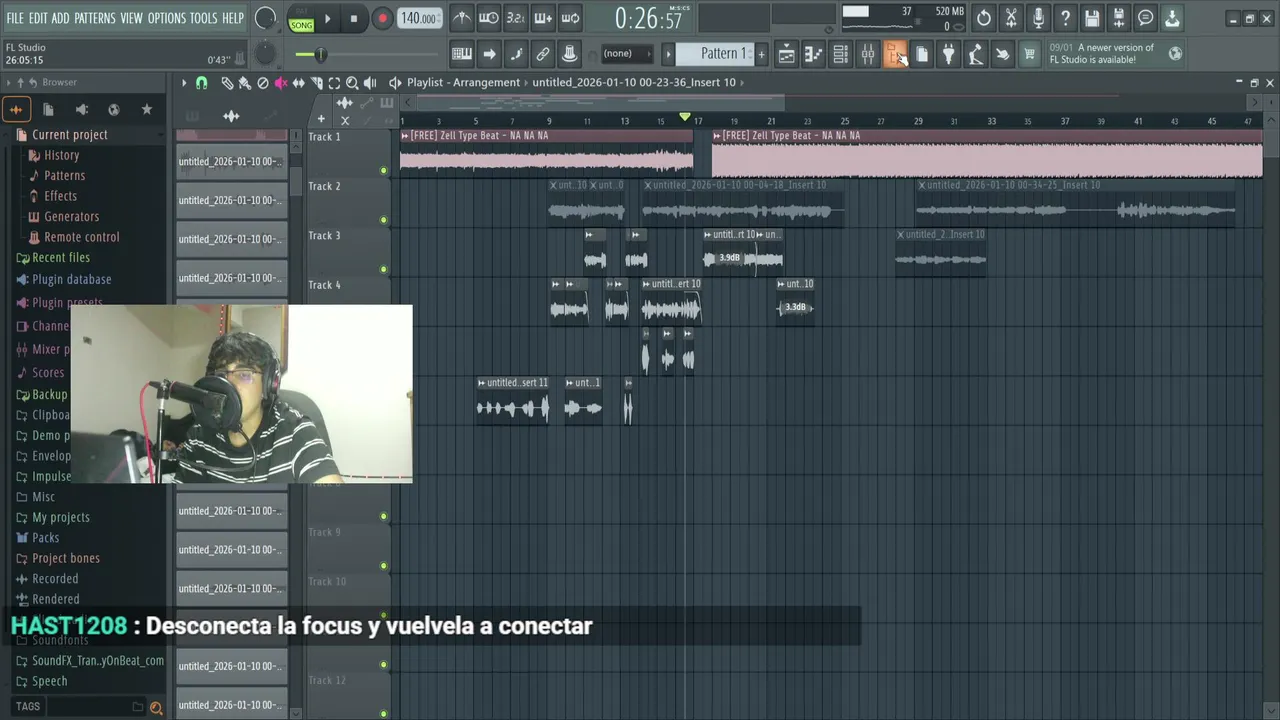Open the OPTIONS menu
Screen dimensions: 1280x720
167,18
